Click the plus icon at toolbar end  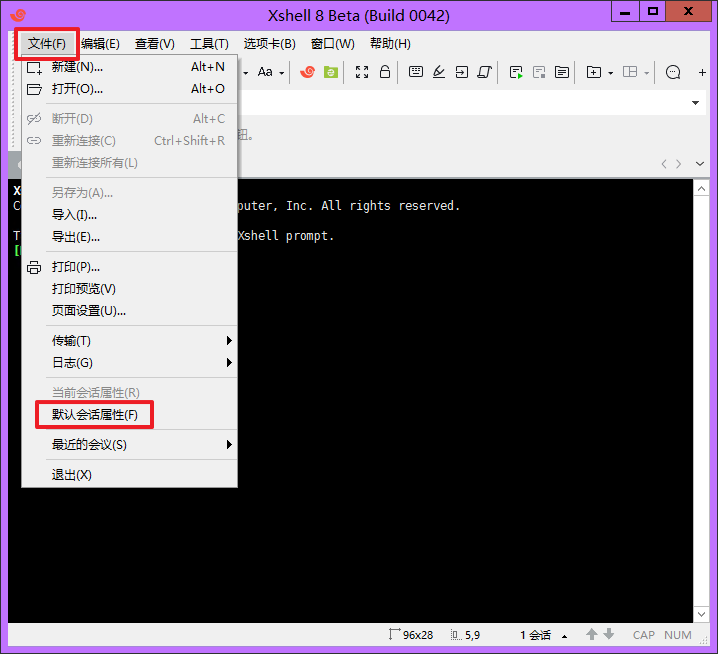pyautogui.click(x=702, y=72)
